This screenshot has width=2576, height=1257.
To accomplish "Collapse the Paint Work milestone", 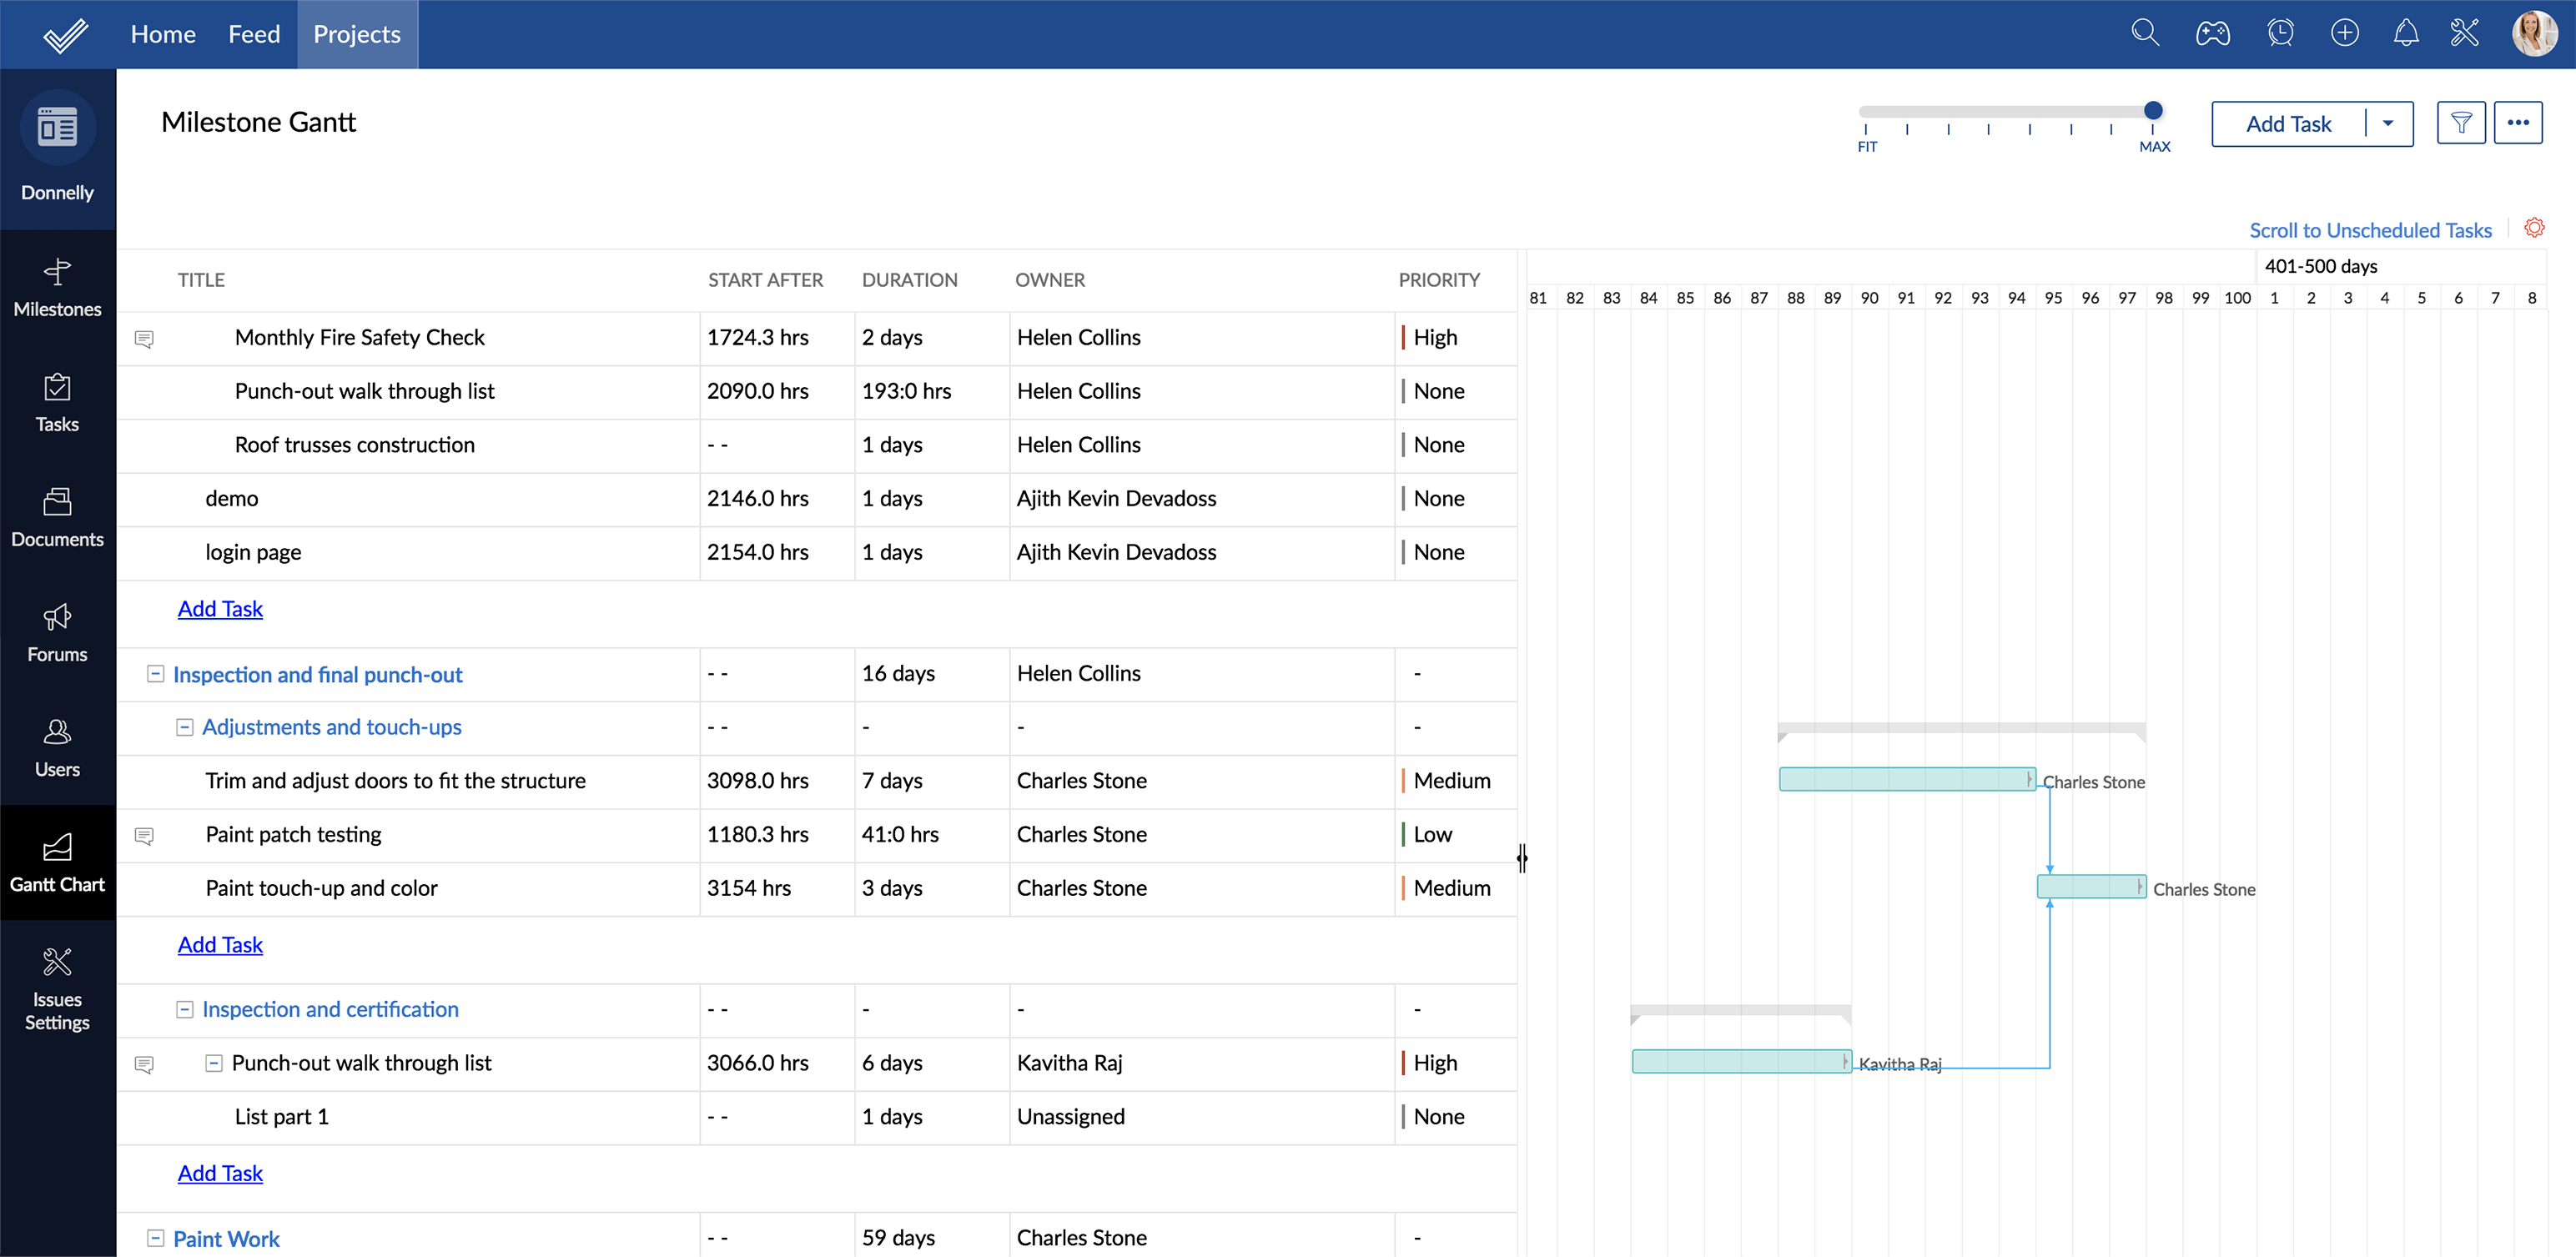I will [155, 1238].
